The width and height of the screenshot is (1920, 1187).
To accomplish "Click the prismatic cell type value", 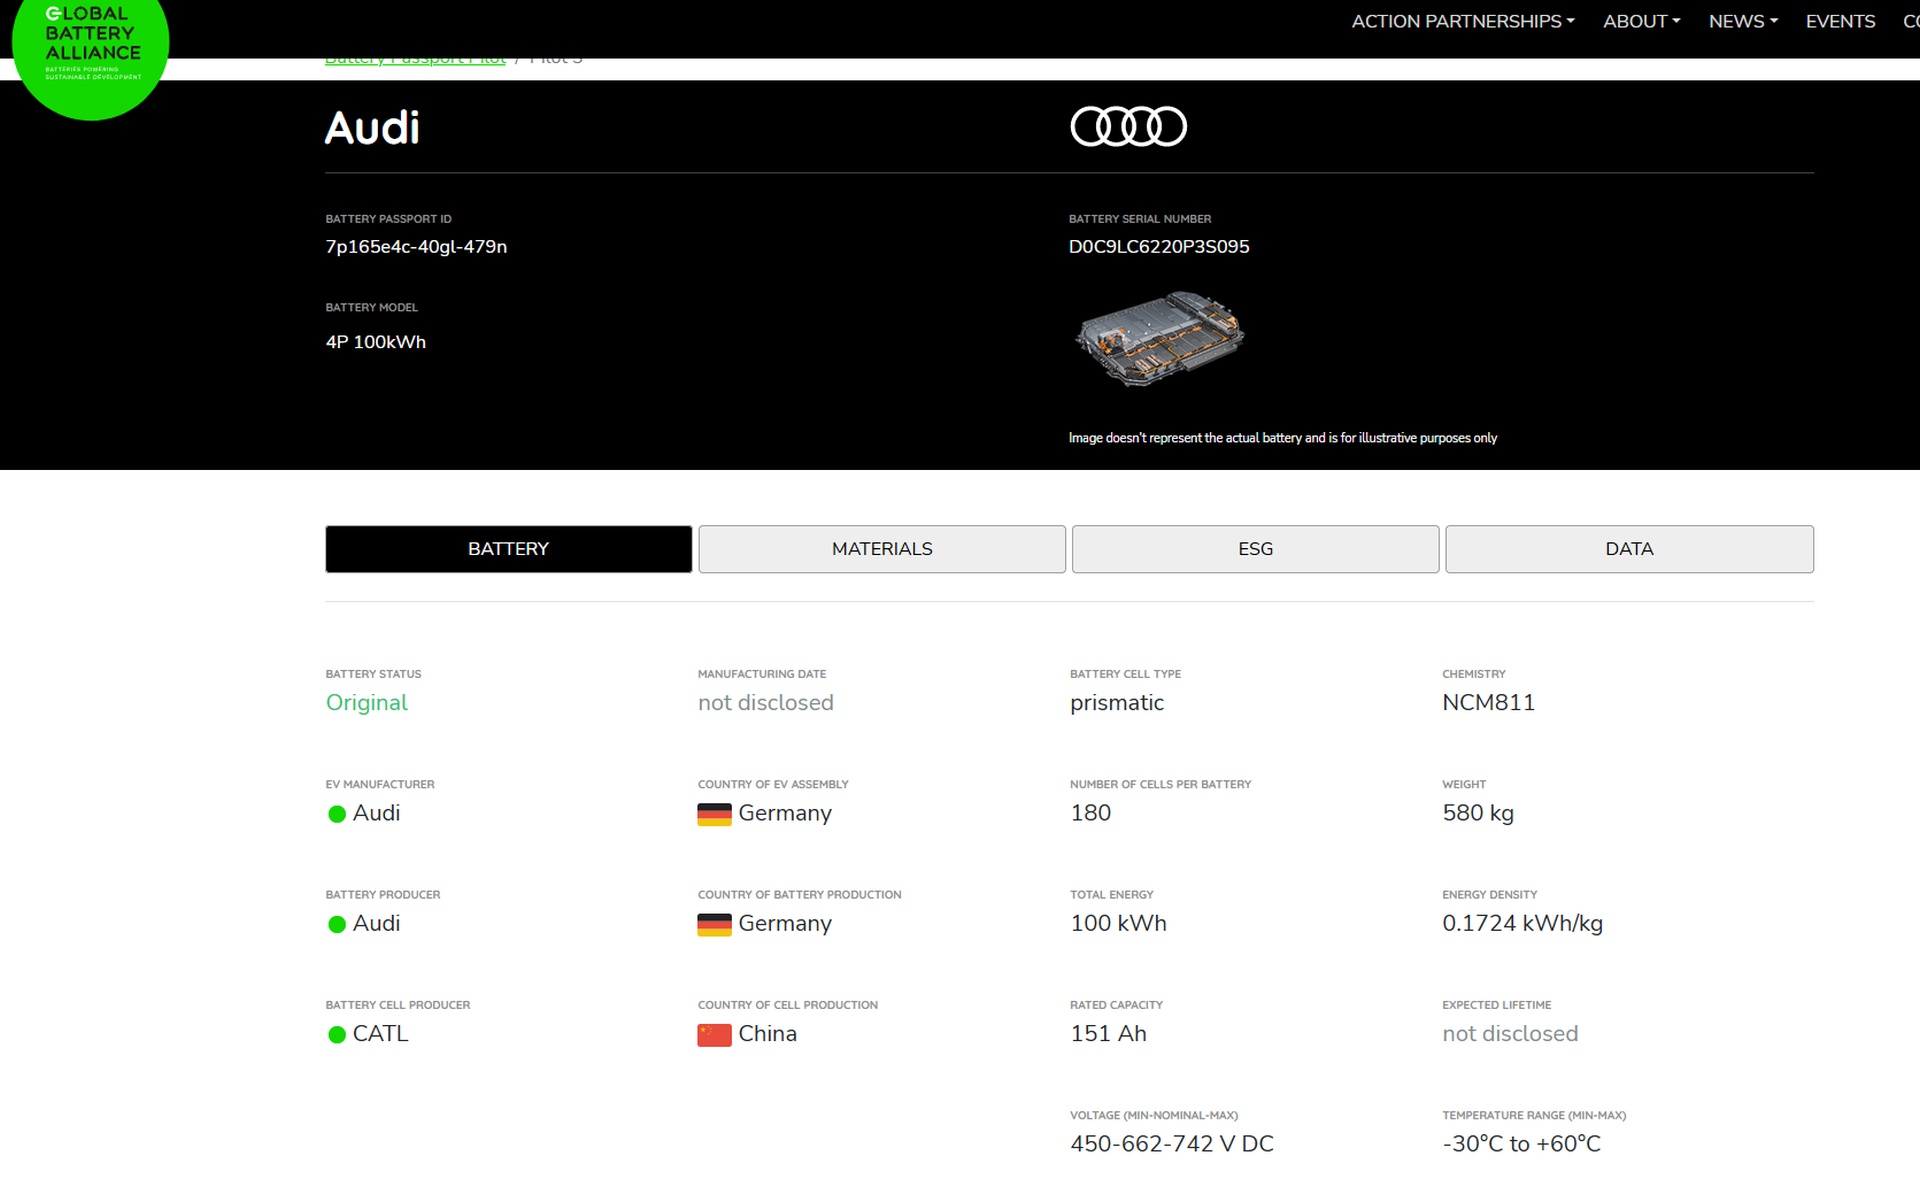I will click(x=1117, y=703).
